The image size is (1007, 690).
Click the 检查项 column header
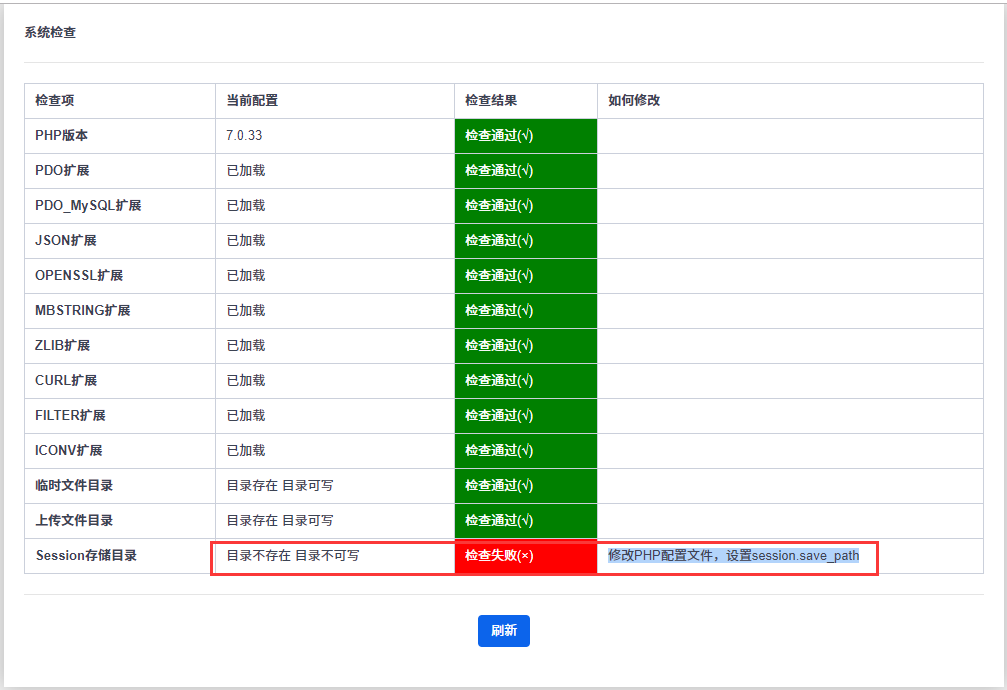click(55, 101)
